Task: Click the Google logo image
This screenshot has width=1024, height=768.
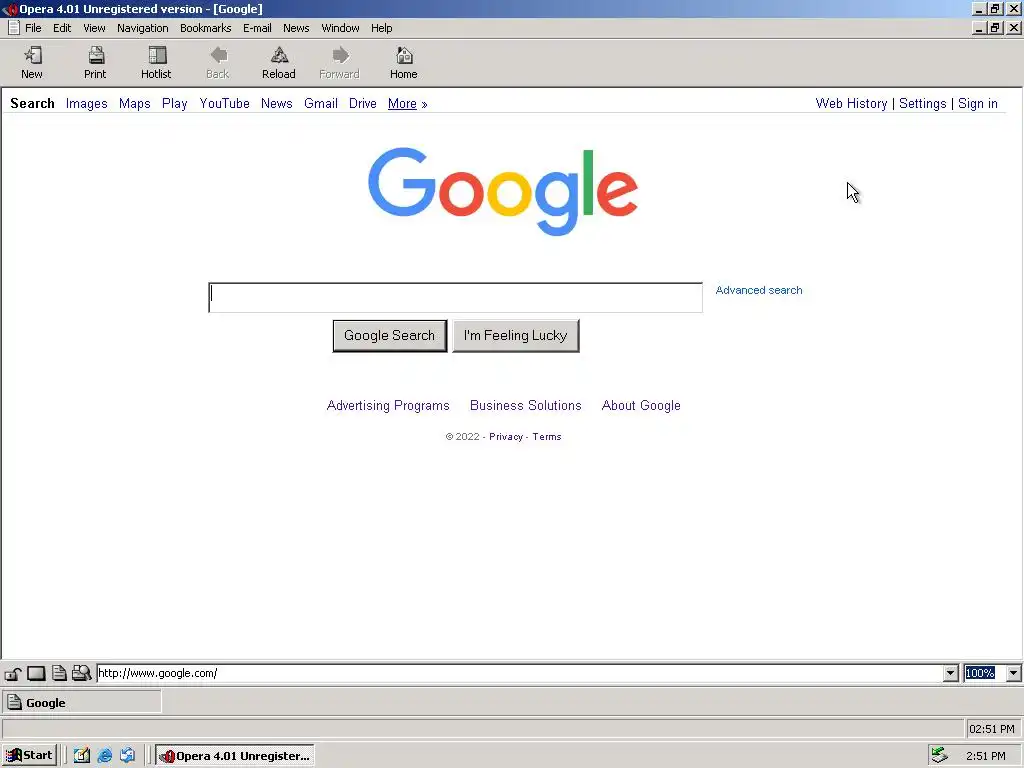Action: (503, 191)
